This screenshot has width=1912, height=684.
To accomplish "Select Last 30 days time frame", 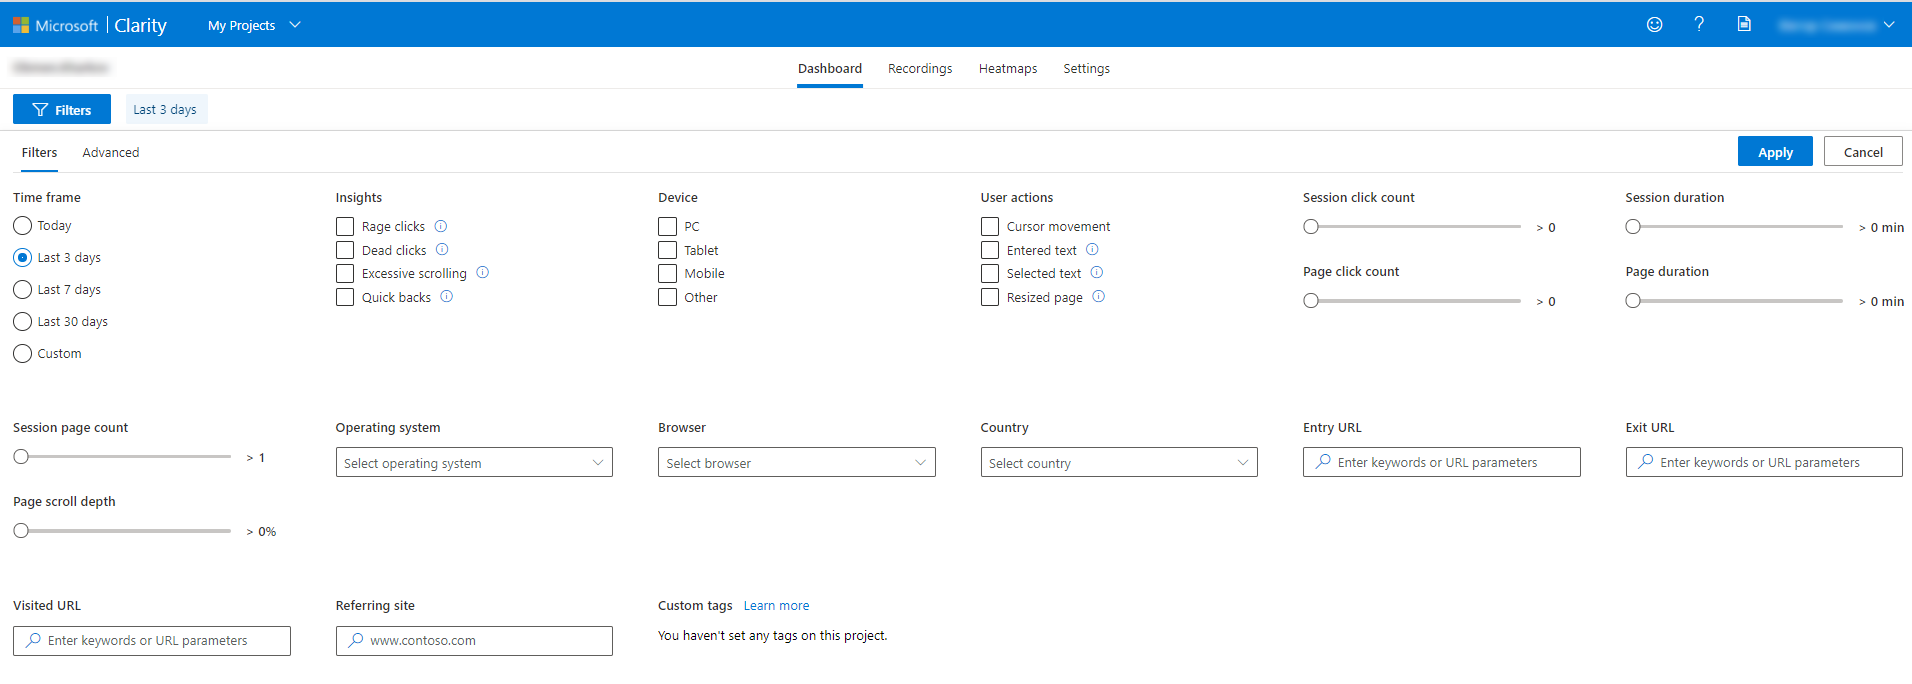I will click(22, 321).
